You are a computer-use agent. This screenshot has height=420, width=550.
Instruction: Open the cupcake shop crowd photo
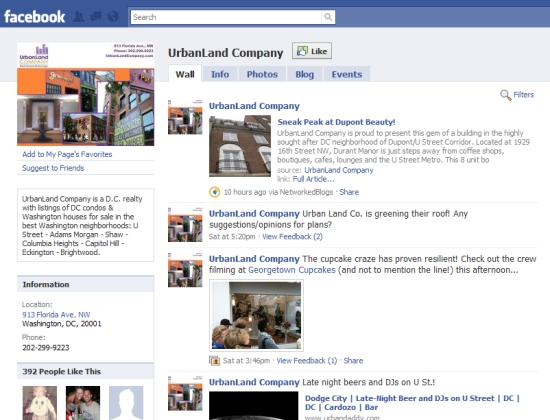[256, 315]
